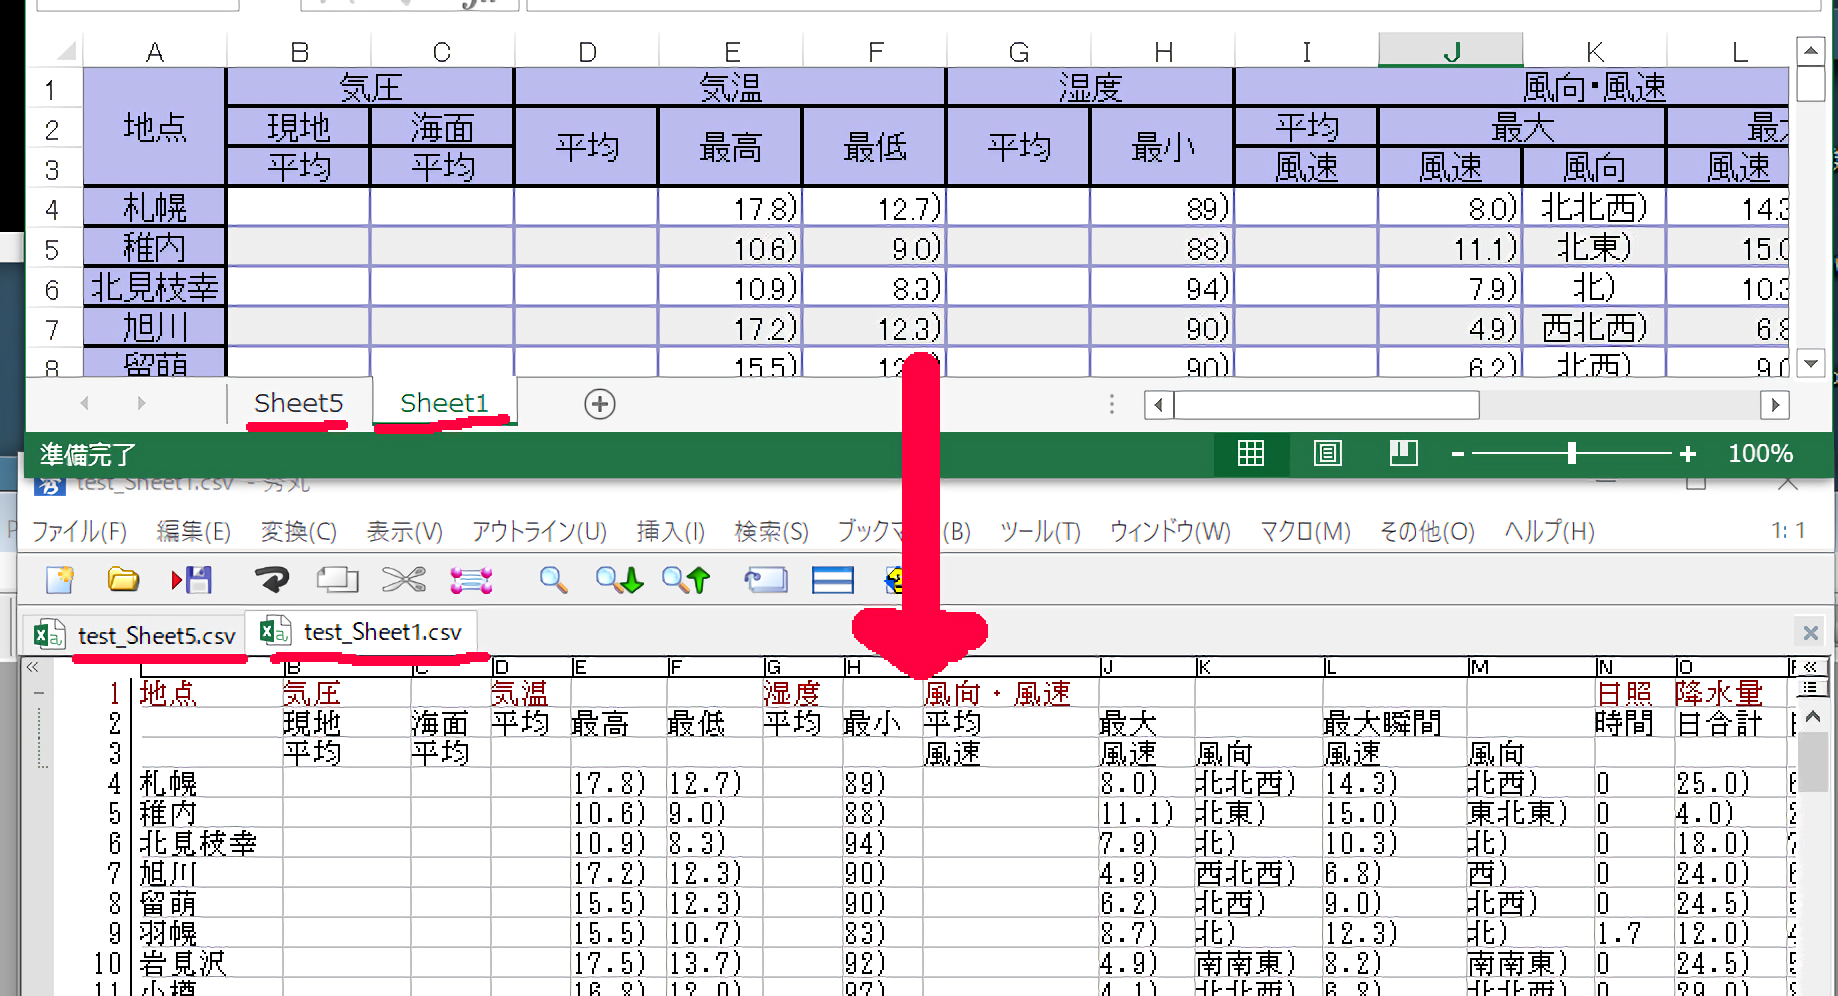Viewport: 1838px width, 996px height.
Task: Switch to the Sheet5 worksheet tab
Action: pyautogui.click(x=298, y=403)
